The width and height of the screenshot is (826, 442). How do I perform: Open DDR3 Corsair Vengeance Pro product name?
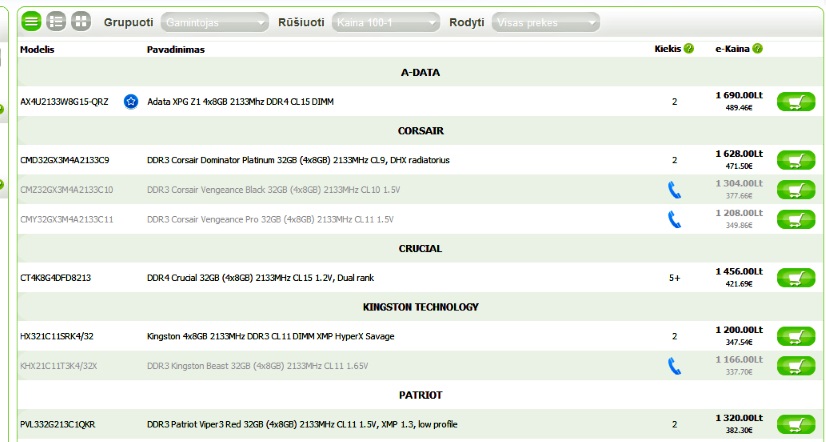(270, 219)
